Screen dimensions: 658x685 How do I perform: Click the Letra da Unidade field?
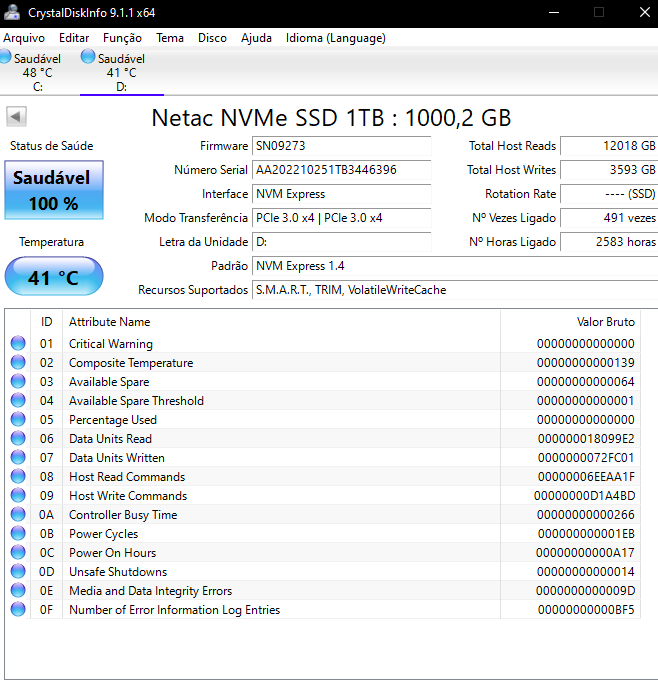point(342,242)
